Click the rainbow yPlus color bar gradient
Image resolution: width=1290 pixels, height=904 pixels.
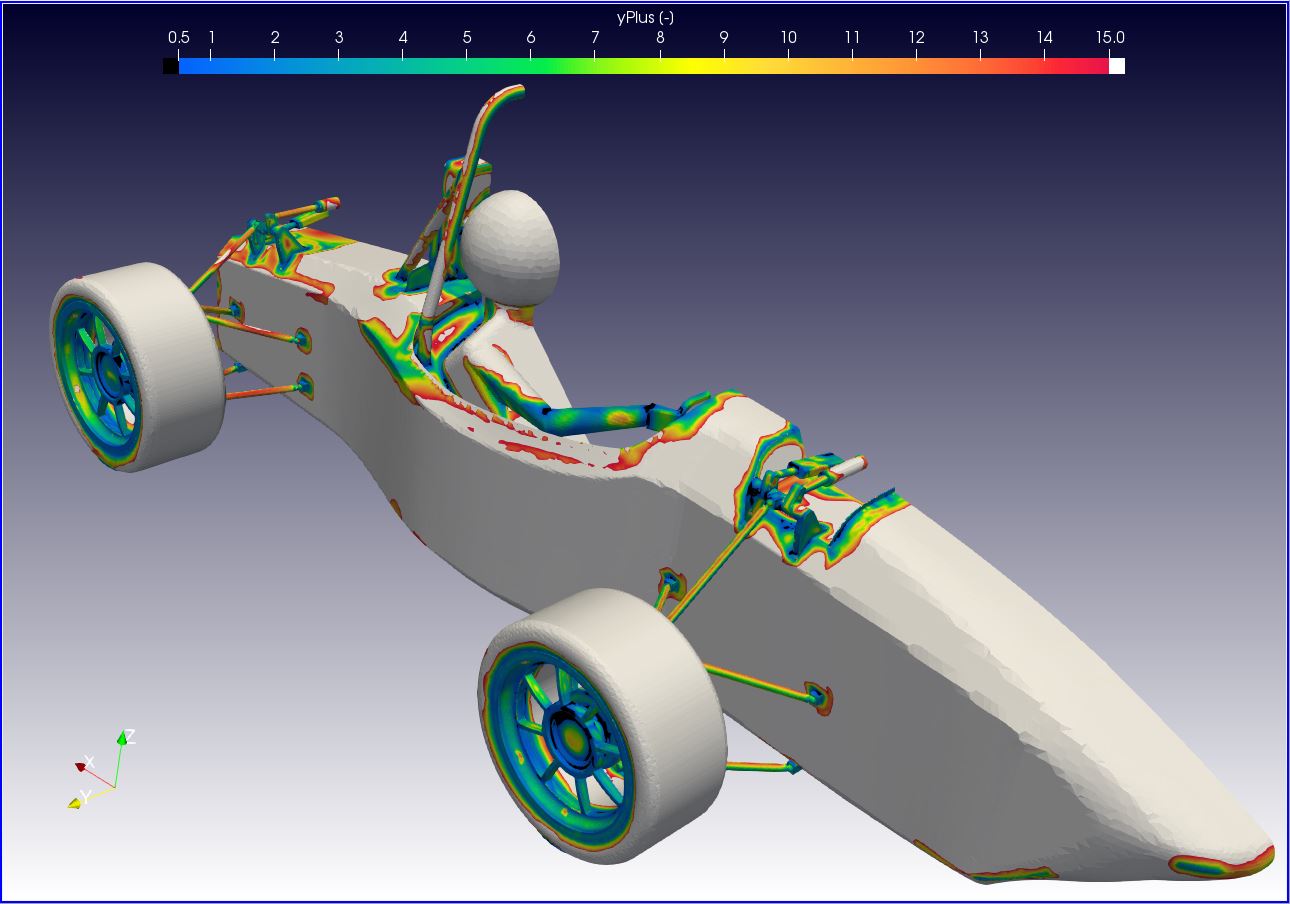(x=644, y=66)
